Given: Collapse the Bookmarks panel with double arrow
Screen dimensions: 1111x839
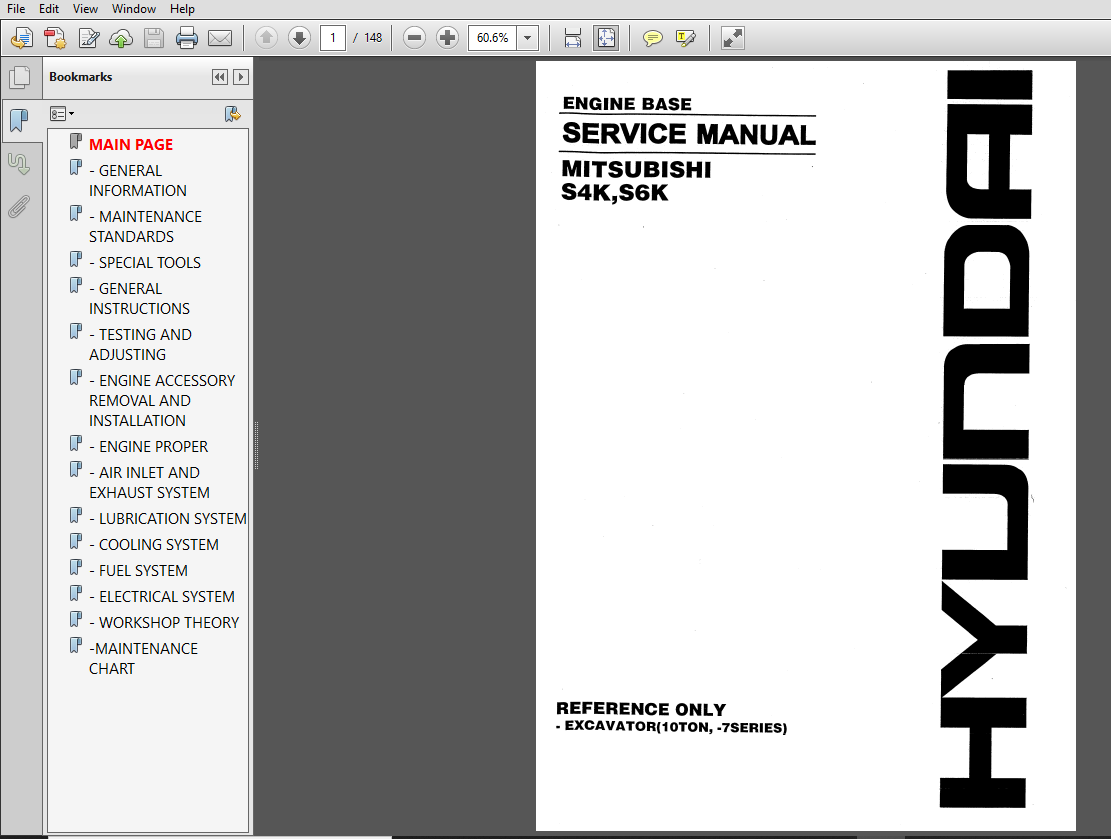Looking at the screenshot, I should [220, 77].
